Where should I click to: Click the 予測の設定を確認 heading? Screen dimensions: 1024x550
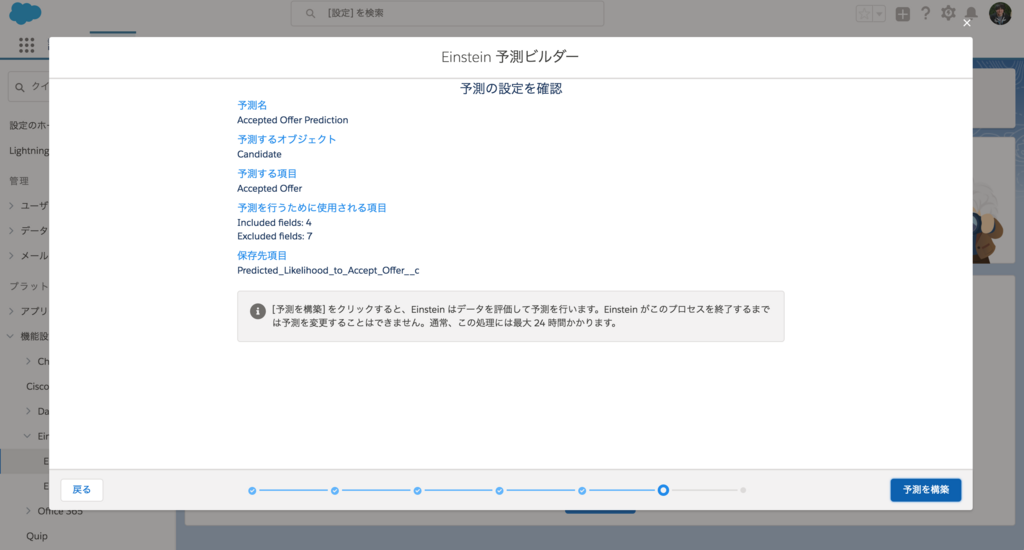click(x=511, y=89)
